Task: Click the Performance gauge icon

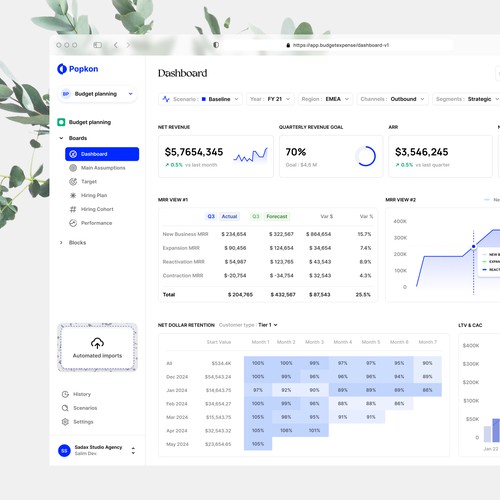Action: (73, 223)
